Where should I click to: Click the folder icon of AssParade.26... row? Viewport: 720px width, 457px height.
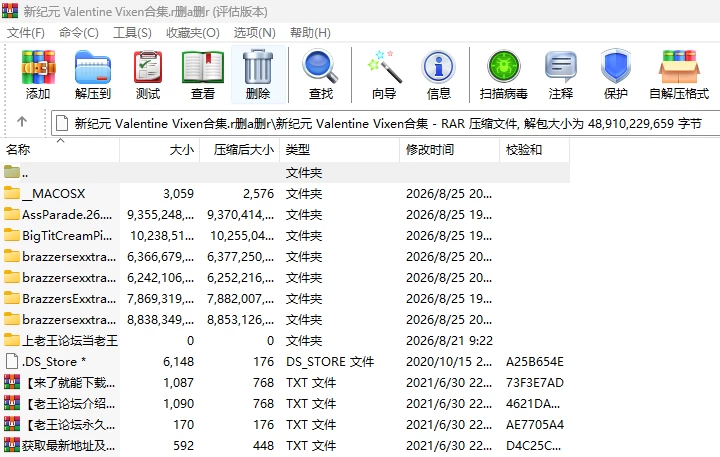tap(12, 214)
